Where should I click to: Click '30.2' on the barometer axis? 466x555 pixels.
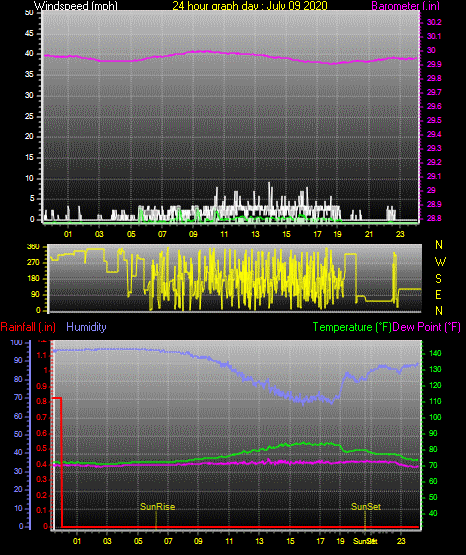[x=434, y=22]
